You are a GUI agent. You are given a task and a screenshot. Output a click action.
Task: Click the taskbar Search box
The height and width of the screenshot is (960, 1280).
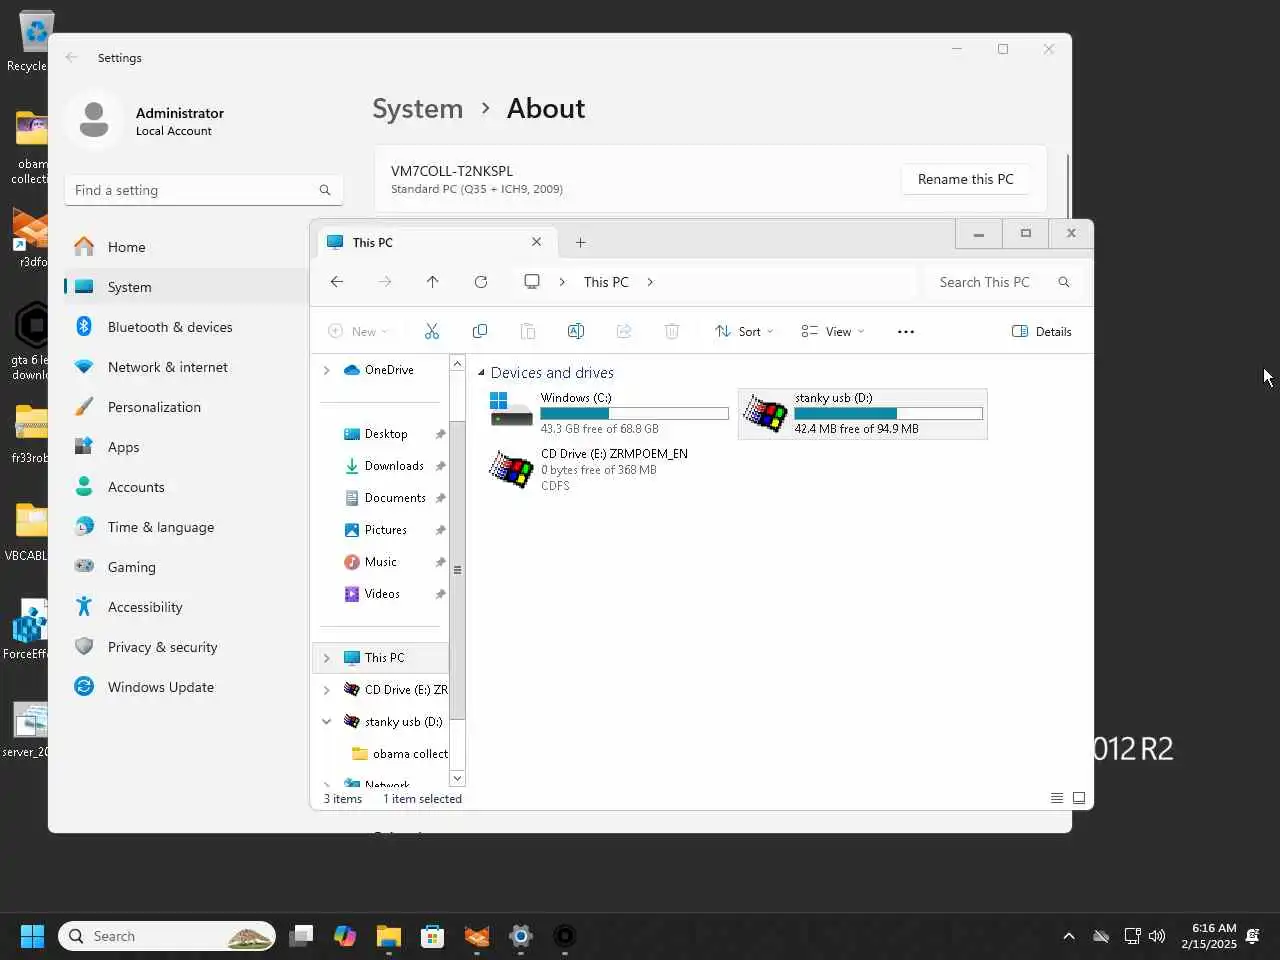(167, 936)
